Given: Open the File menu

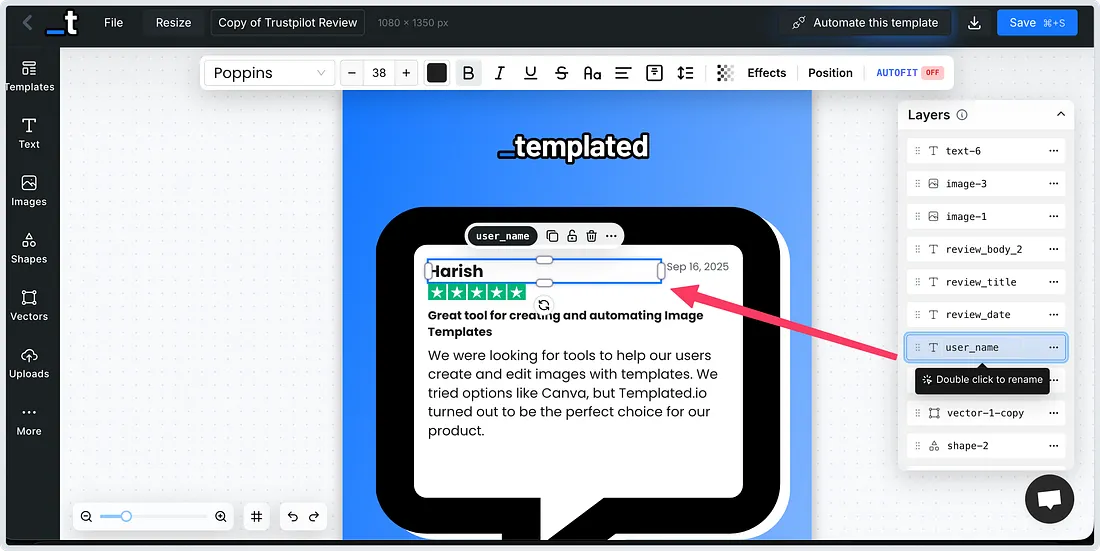Looking at the screenshot, I should (x=114, y=22).
